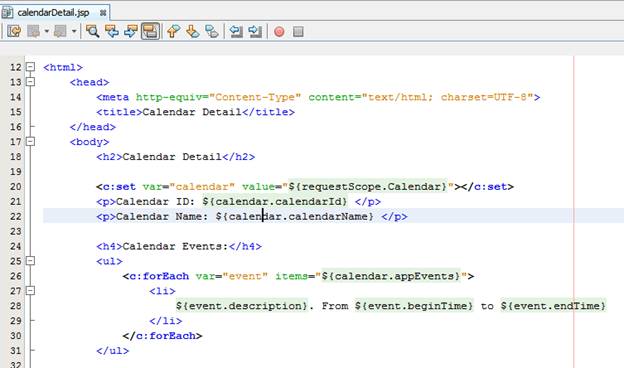
Task: Click the navigate Back toolbar icon
Action: (34, 31)
